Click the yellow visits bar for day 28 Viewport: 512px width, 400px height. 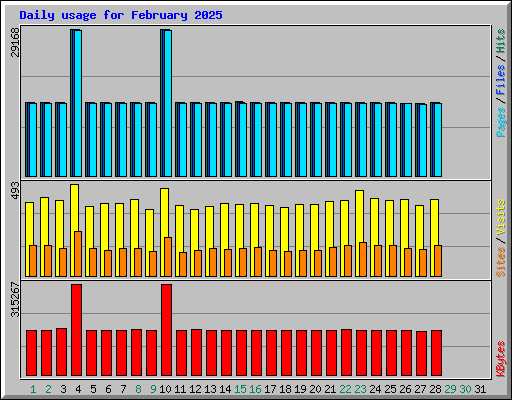pos(434,238)
